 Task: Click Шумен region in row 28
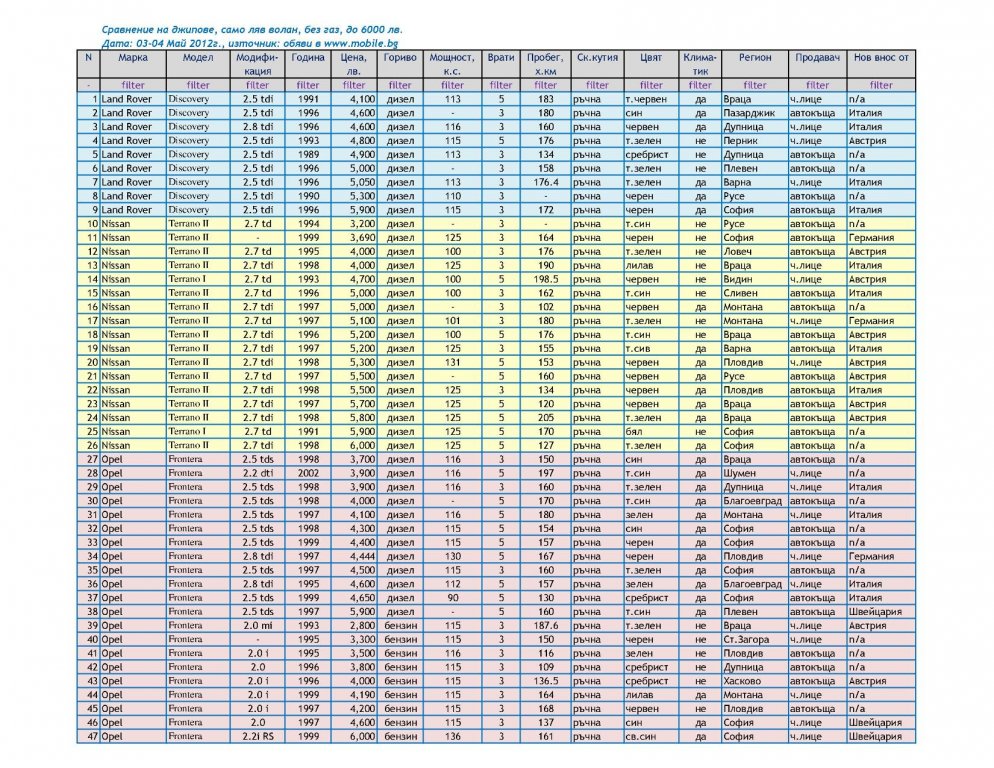[x=739, y=473]
